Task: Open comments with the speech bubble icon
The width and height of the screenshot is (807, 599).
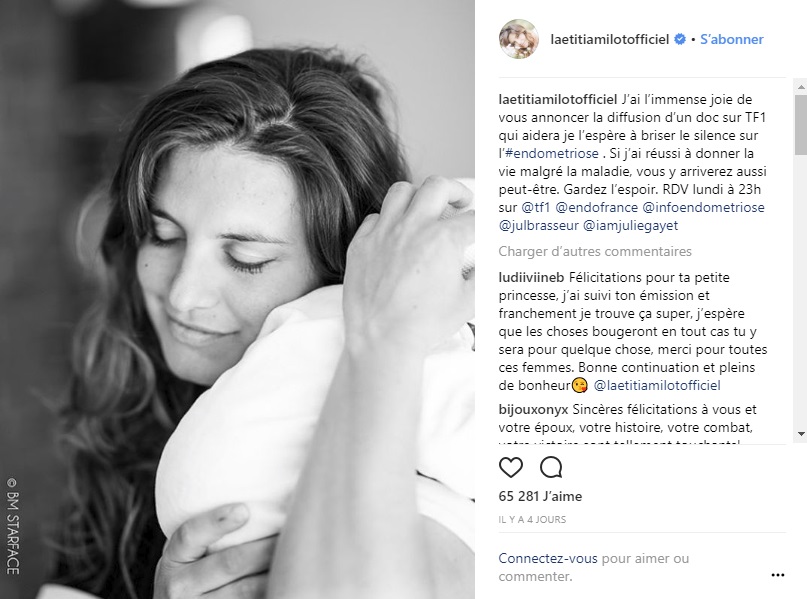Action: 551,467
